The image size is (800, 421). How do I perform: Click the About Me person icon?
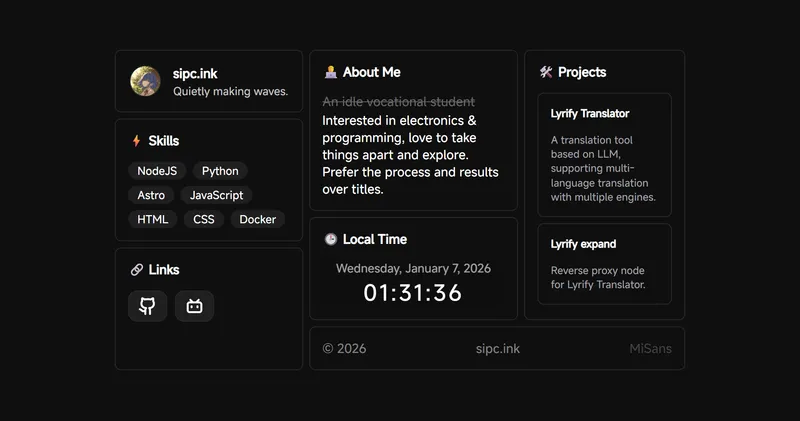tap(330, 72)
